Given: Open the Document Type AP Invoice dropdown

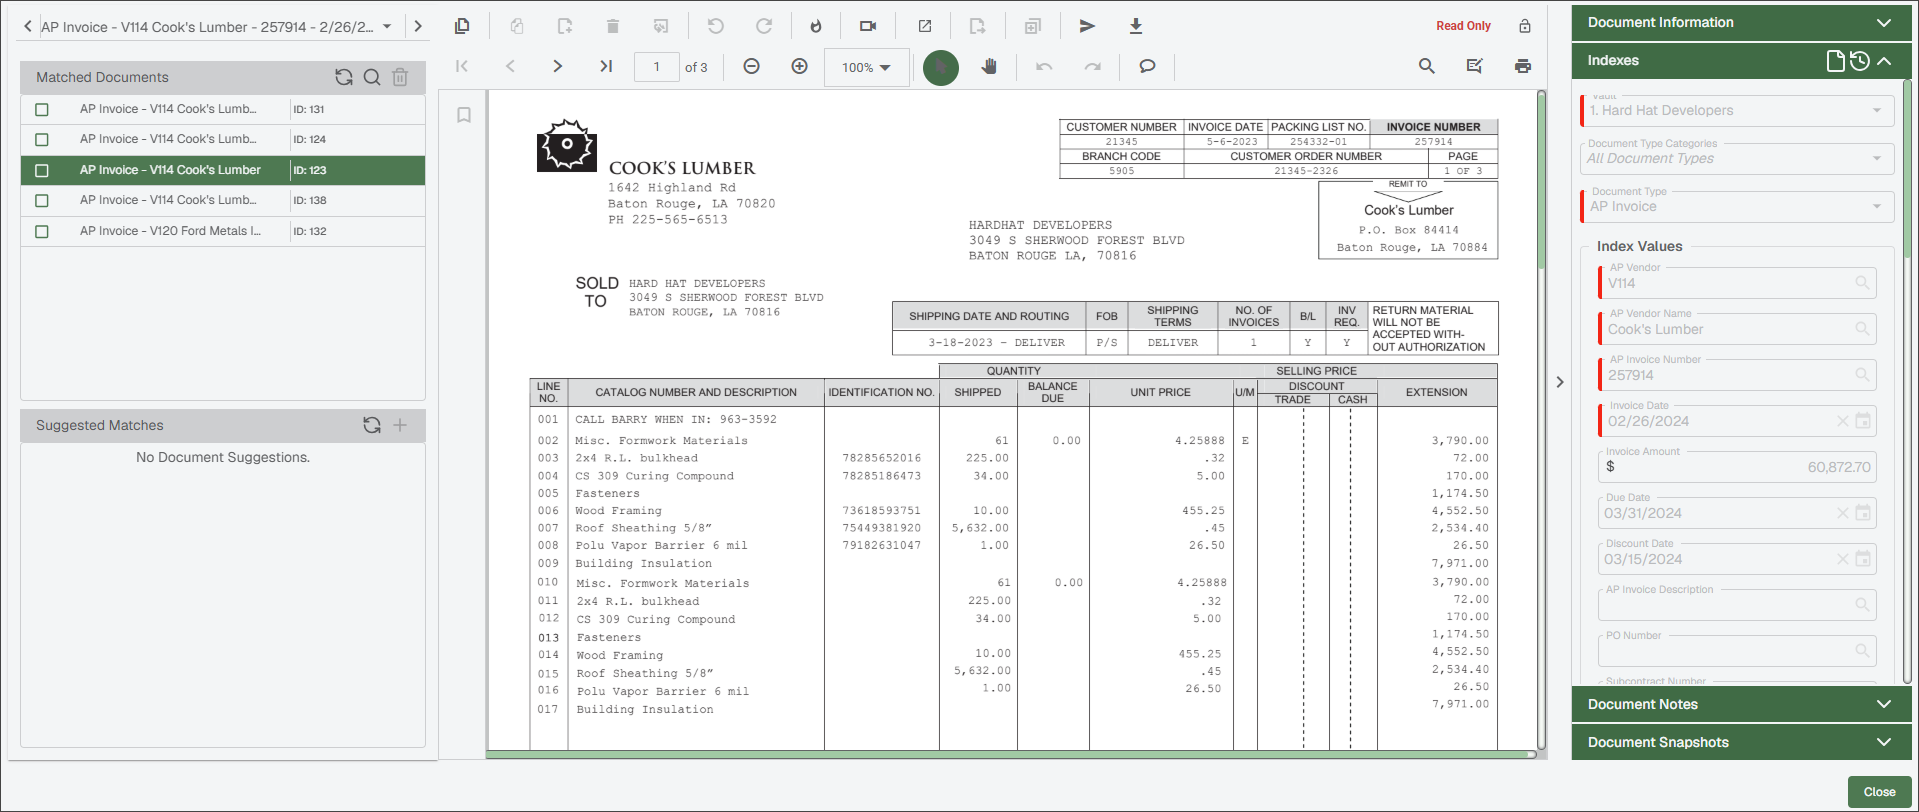Looking at the screenshot, I should click(x=1737, y=206).
